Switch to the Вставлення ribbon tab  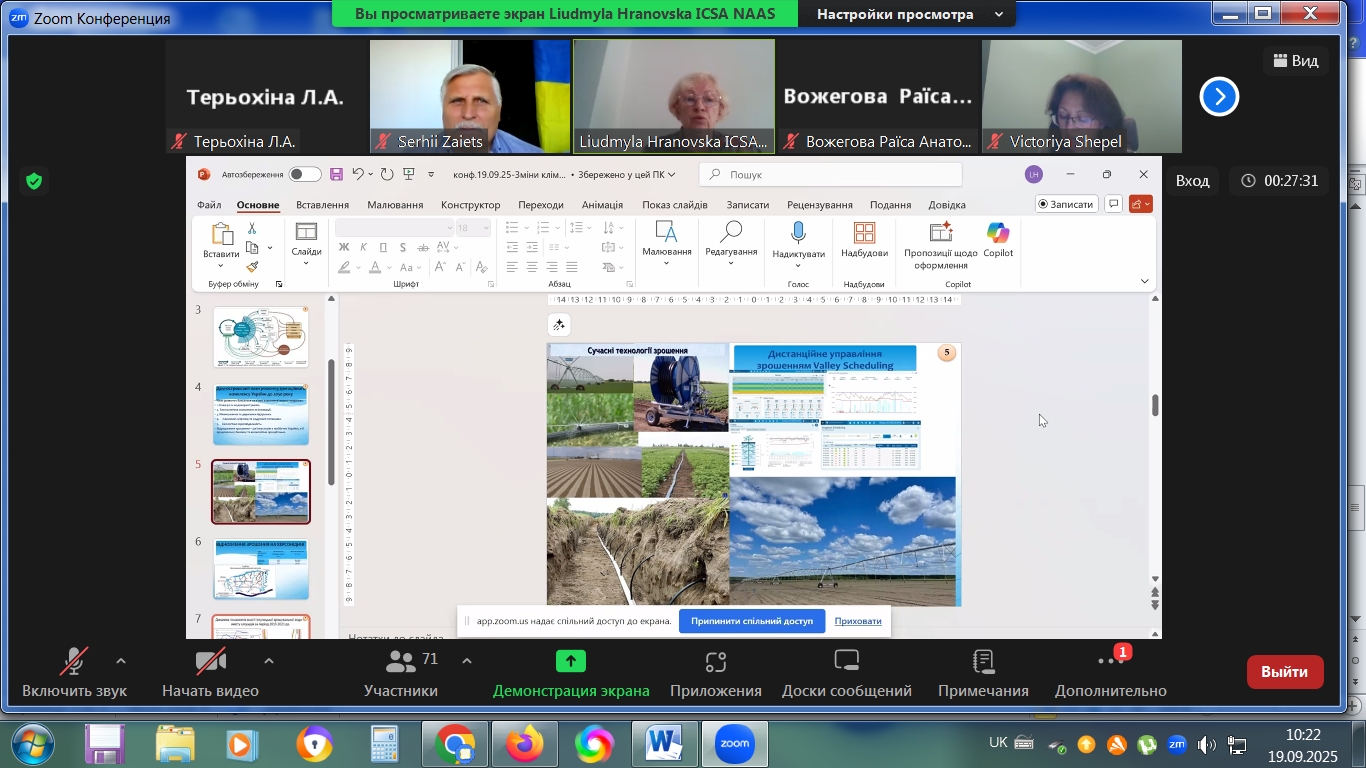coord(323,205)
